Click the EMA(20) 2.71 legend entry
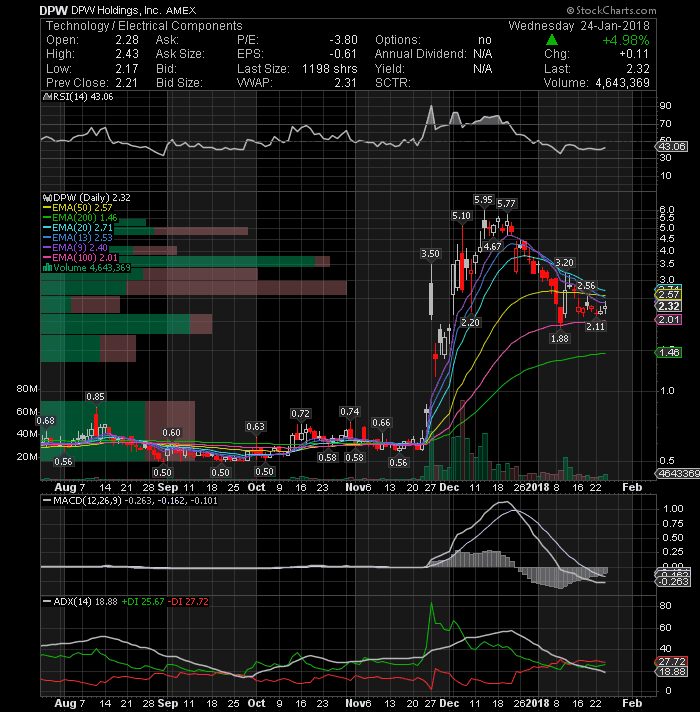Screen dimensions: 700x712 82,228
